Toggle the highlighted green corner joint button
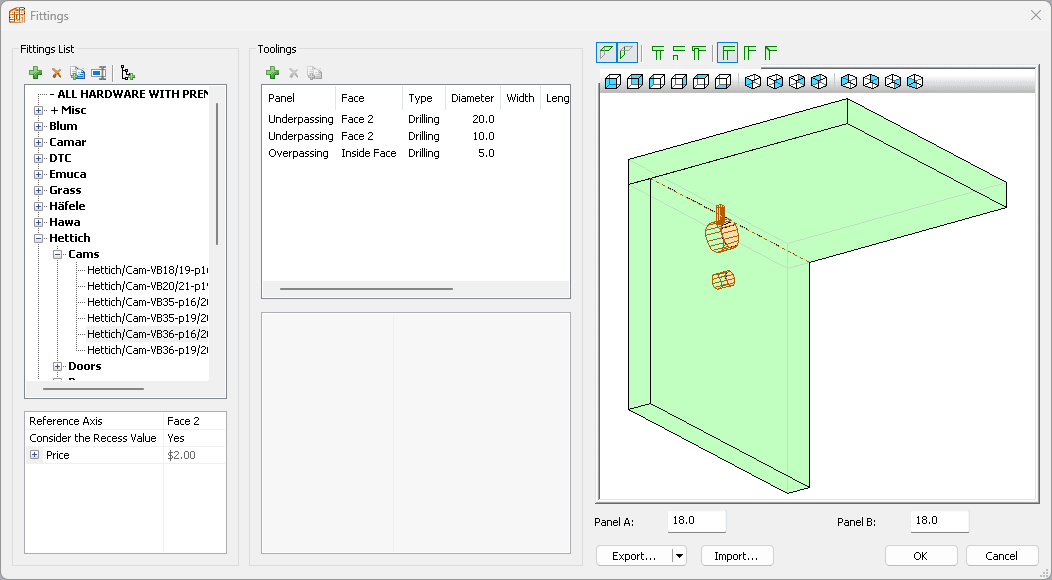1052x580 pixels. (728, 53)
